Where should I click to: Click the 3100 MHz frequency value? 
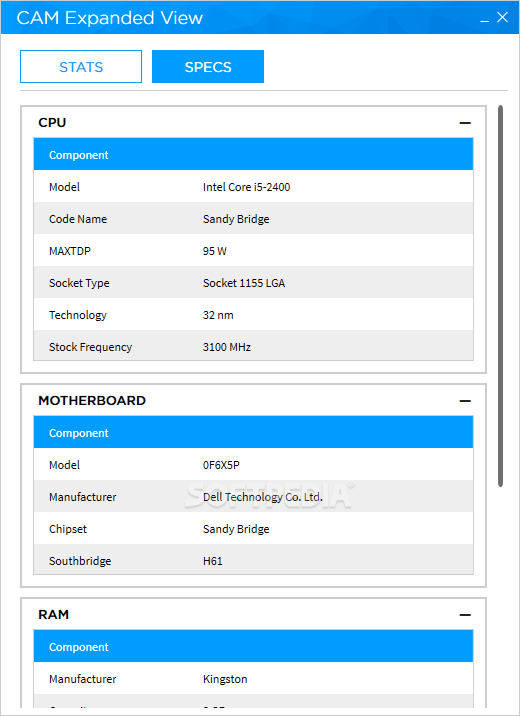pos(227,347)
